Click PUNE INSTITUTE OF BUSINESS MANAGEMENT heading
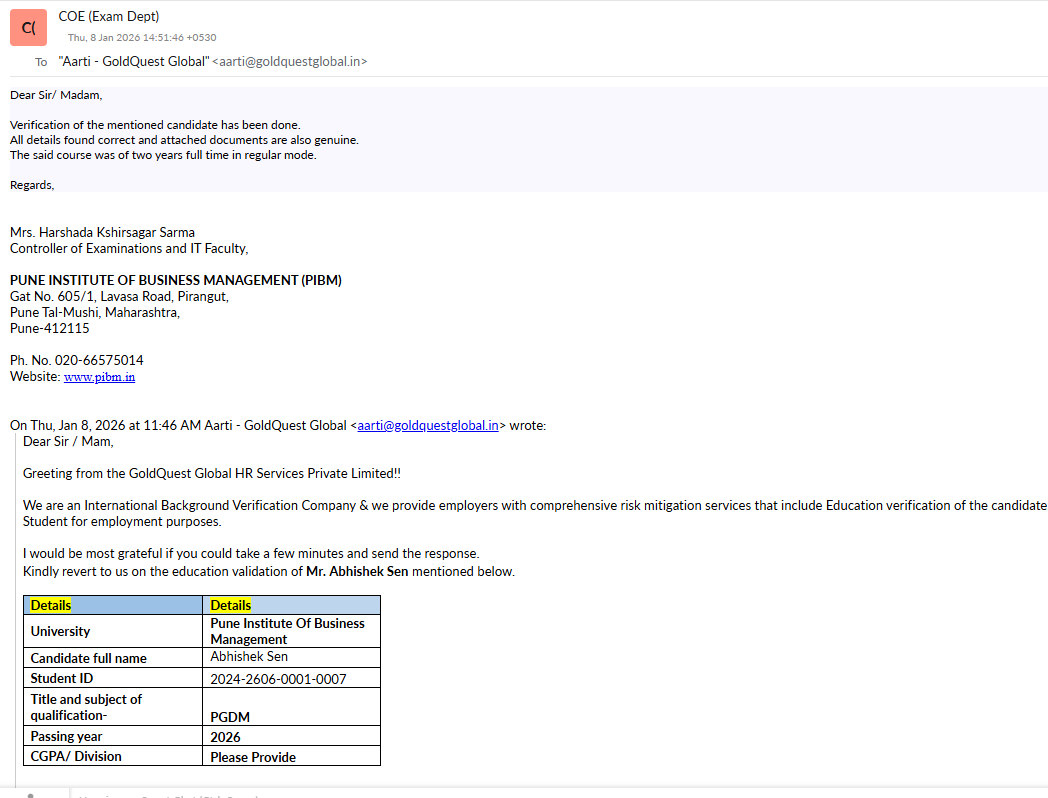The height and width of the screenshot is (798, 1048). (175, 280)
